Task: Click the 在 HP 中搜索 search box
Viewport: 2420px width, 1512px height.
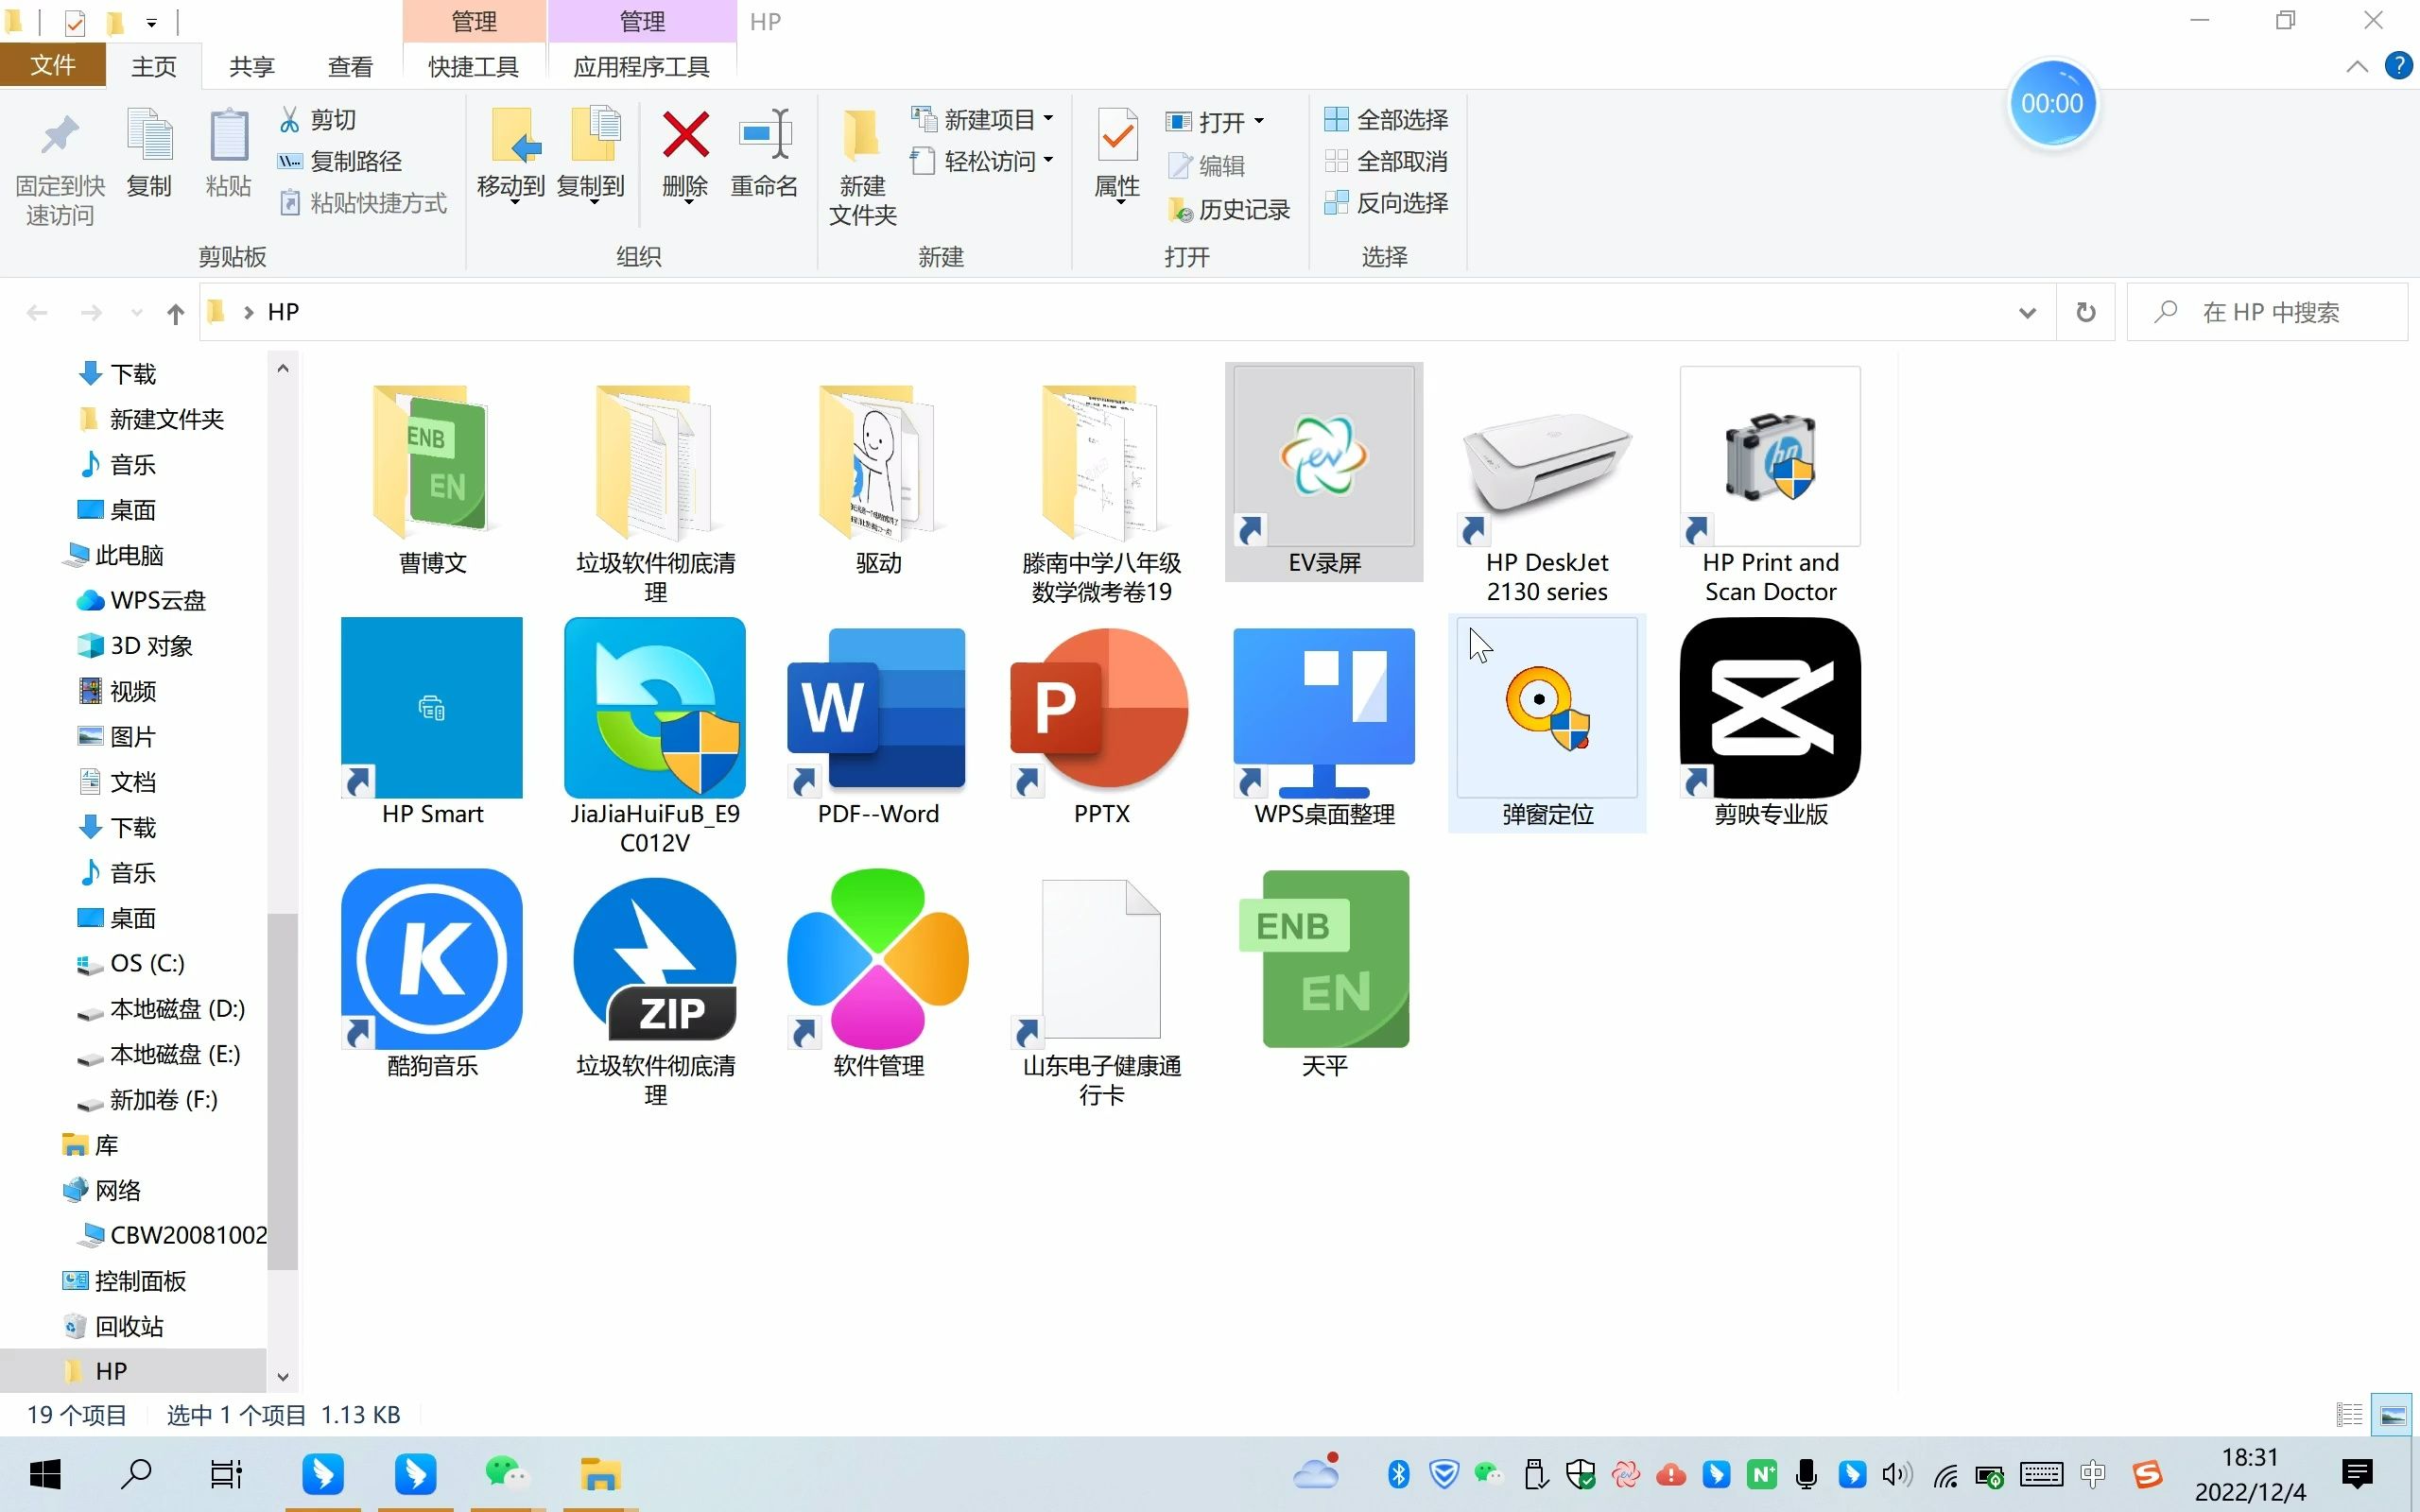Action: tap(2268, 313)
